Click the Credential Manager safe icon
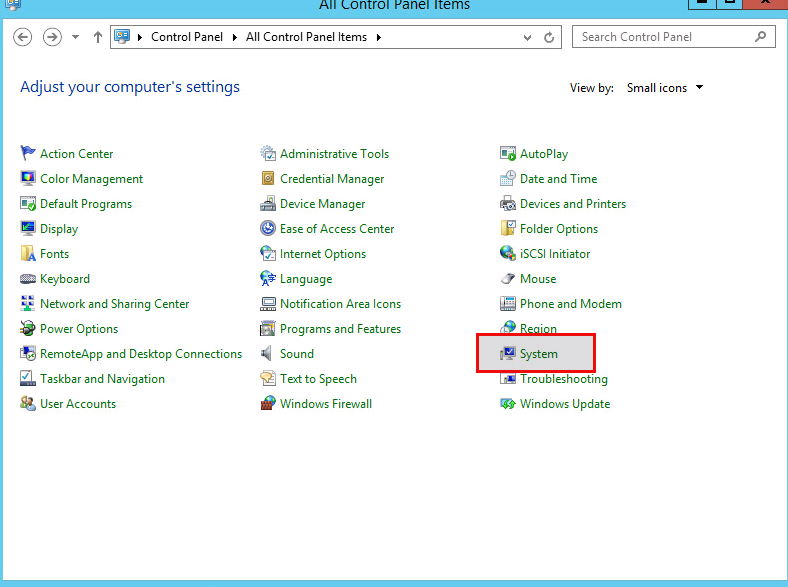This screenshot has width=788, height=587. pyautogui.click(x=268, y=178)
